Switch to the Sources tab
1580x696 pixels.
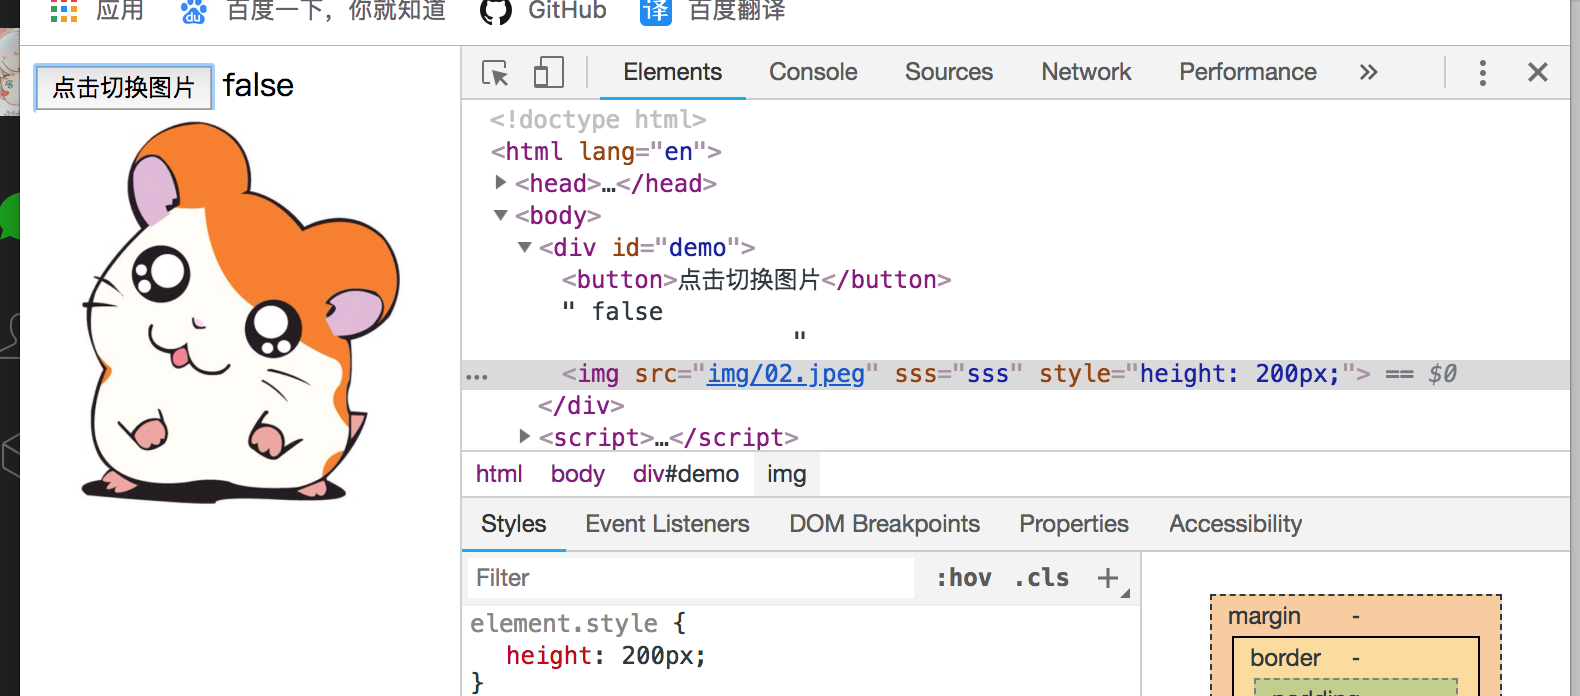coord(949,72)
